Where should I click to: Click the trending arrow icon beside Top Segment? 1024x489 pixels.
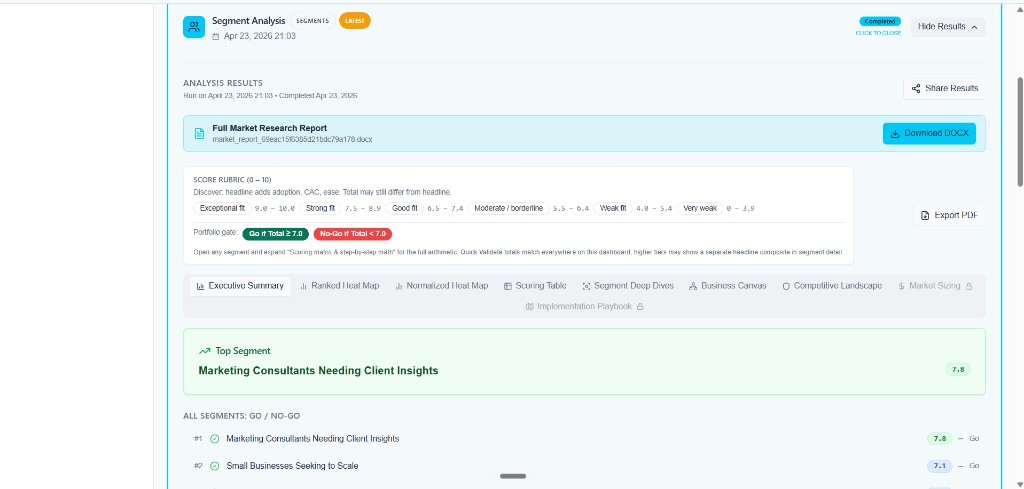204,351
